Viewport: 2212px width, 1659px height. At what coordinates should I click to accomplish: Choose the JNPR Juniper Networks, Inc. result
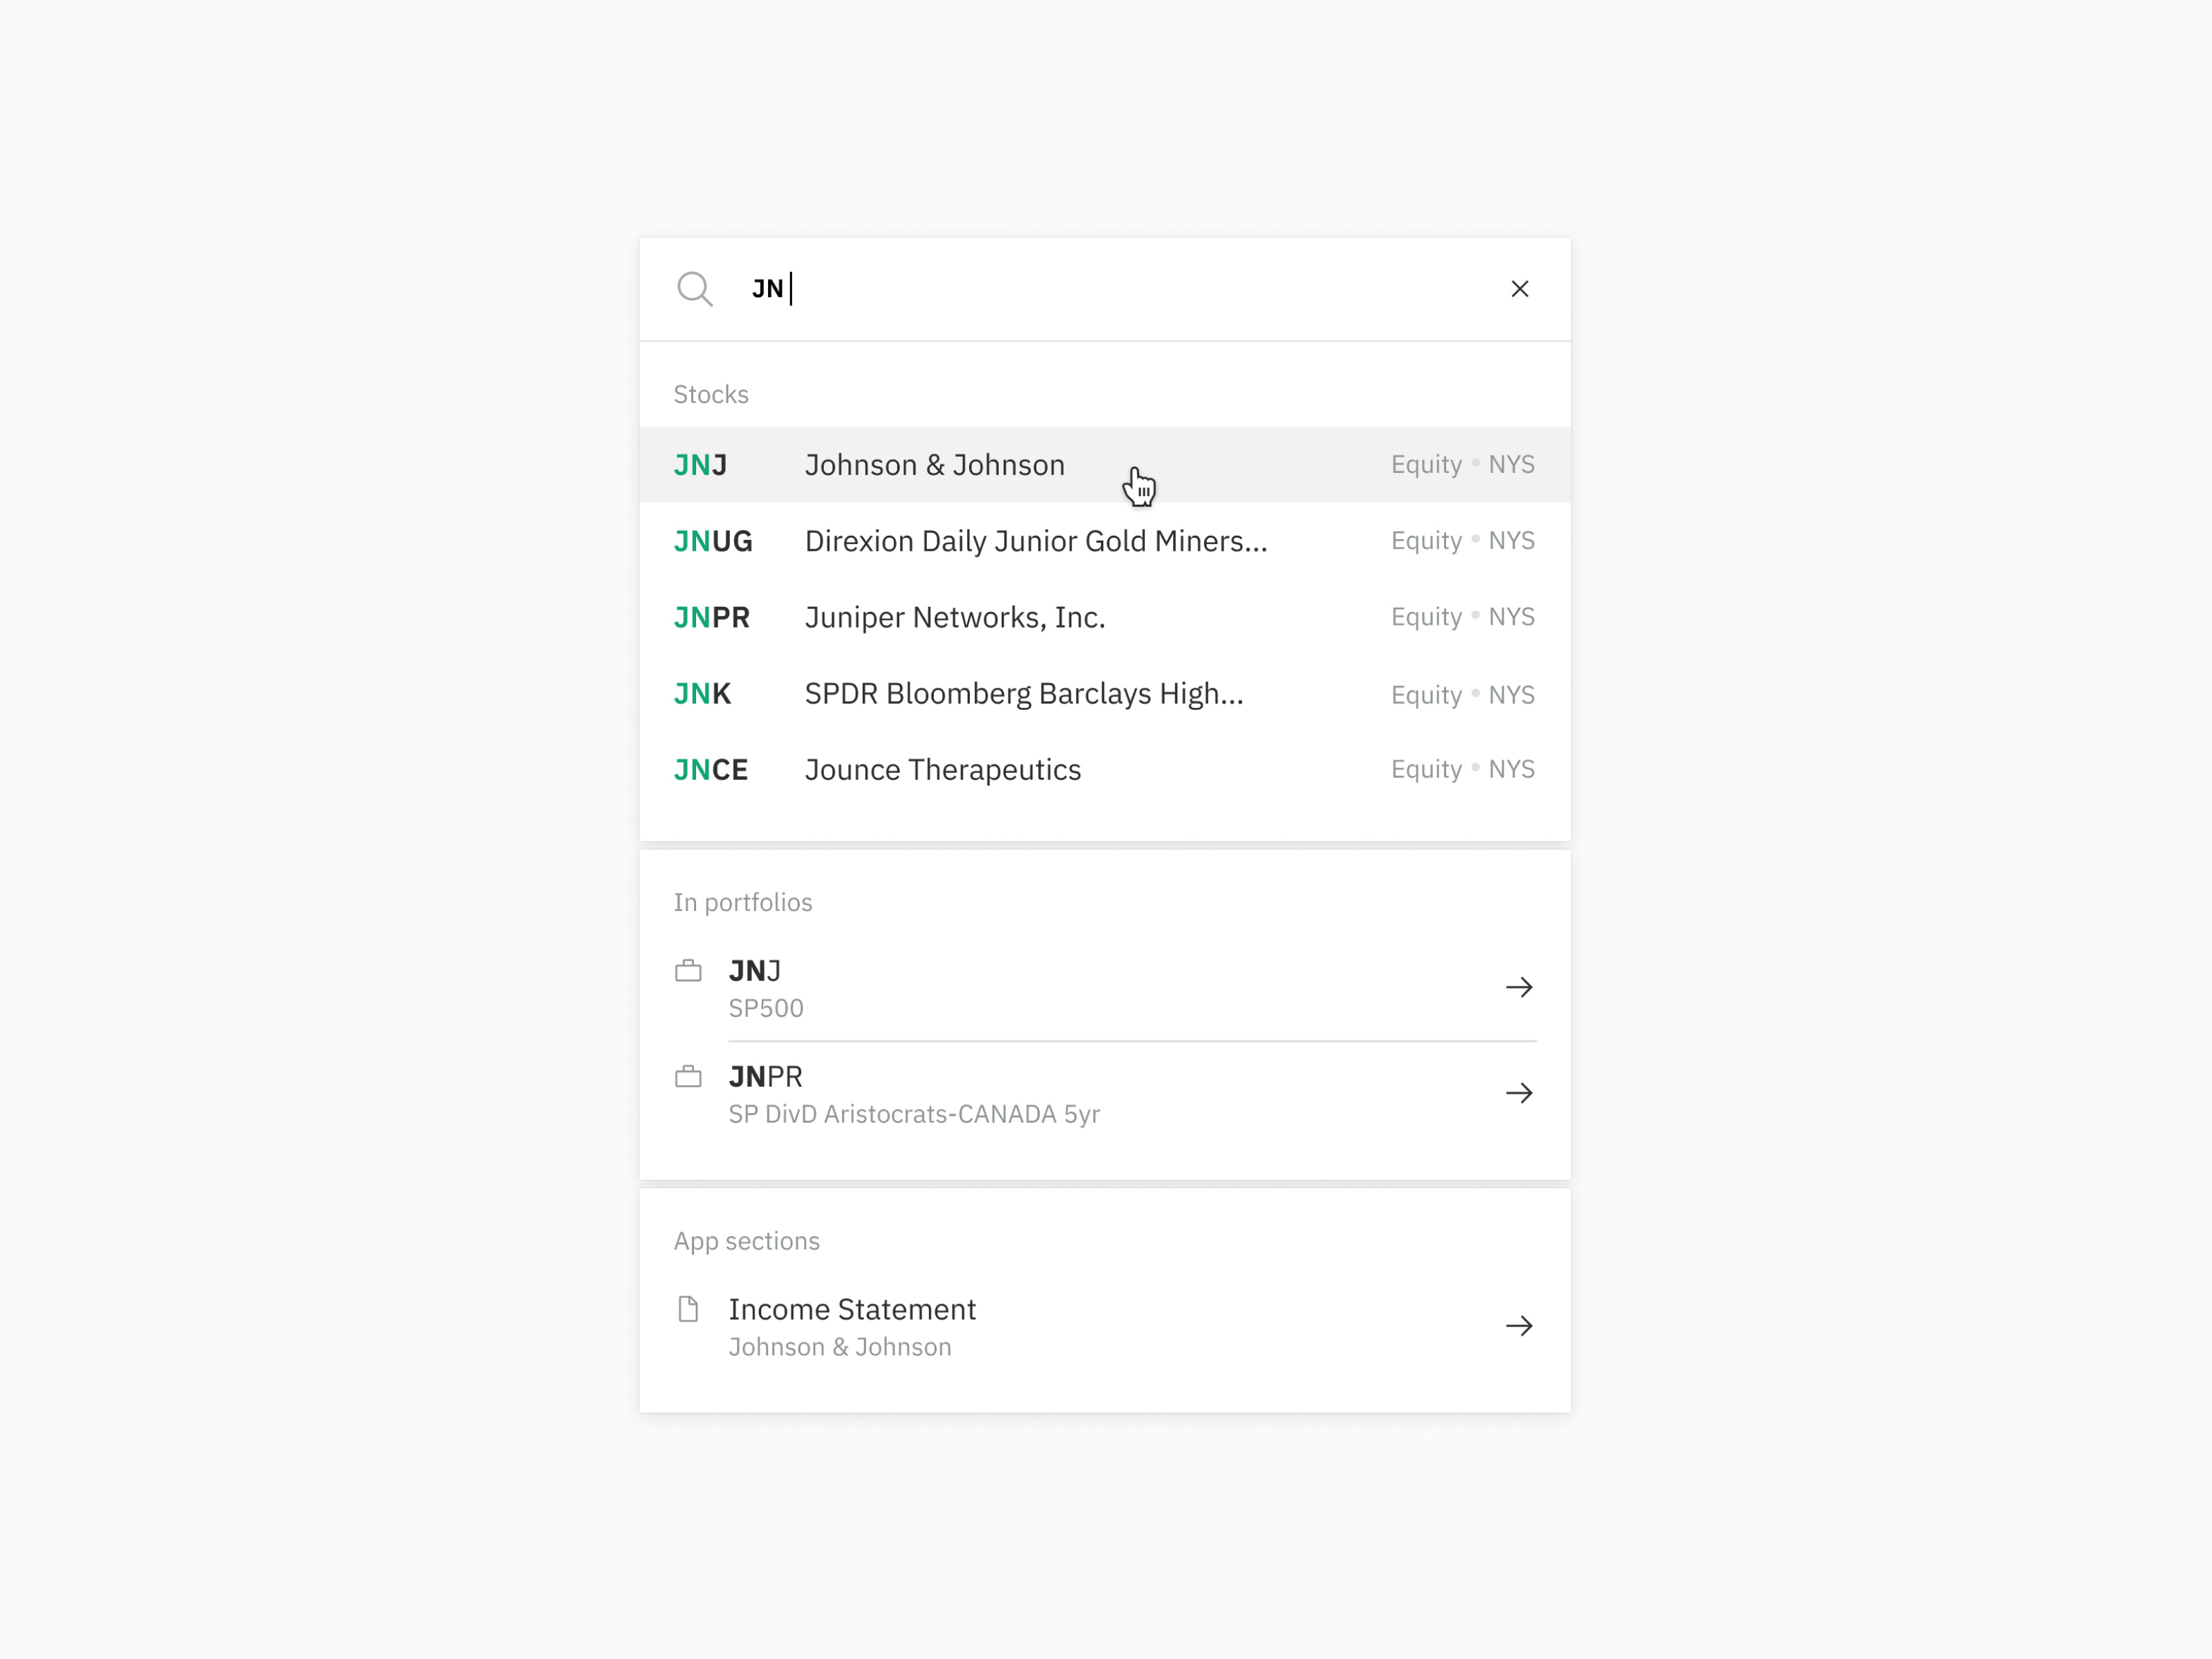pos(1105,617)
